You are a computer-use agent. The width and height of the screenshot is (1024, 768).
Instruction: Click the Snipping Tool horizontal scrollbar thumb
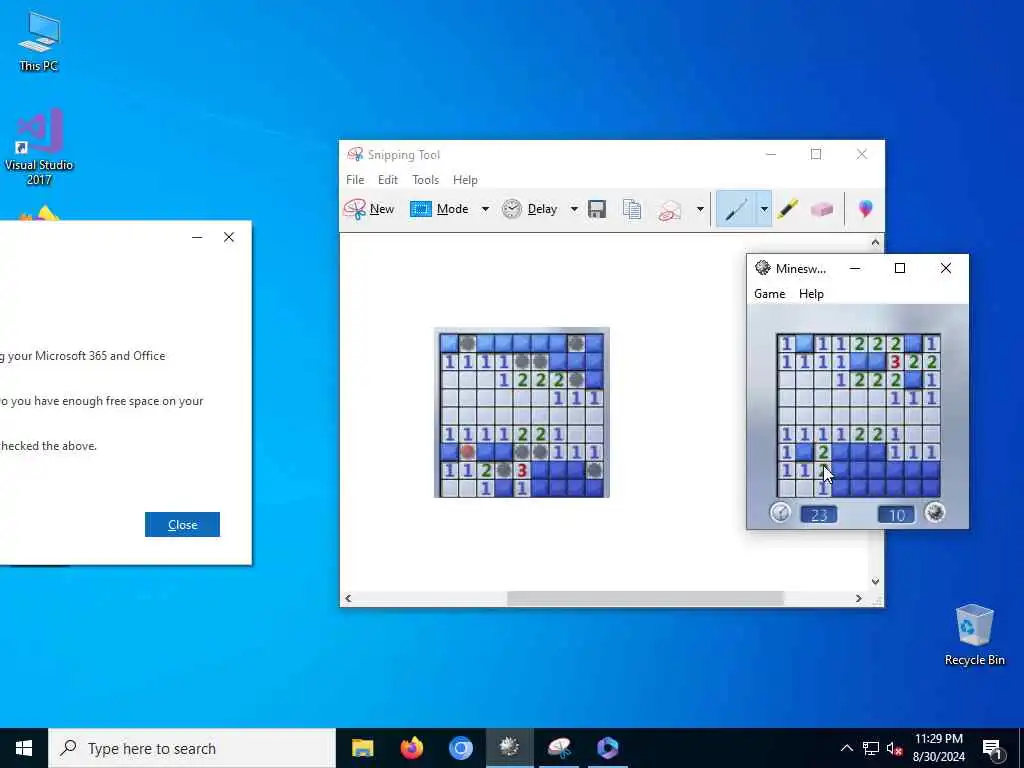pyautogui.click(x=645, y=598)
